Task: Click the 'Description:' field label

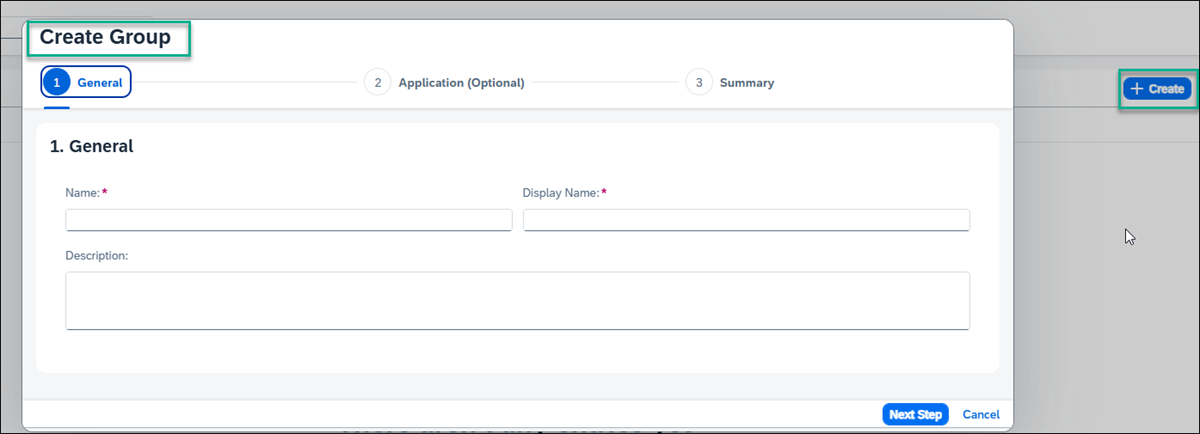Action: (97, 256)
